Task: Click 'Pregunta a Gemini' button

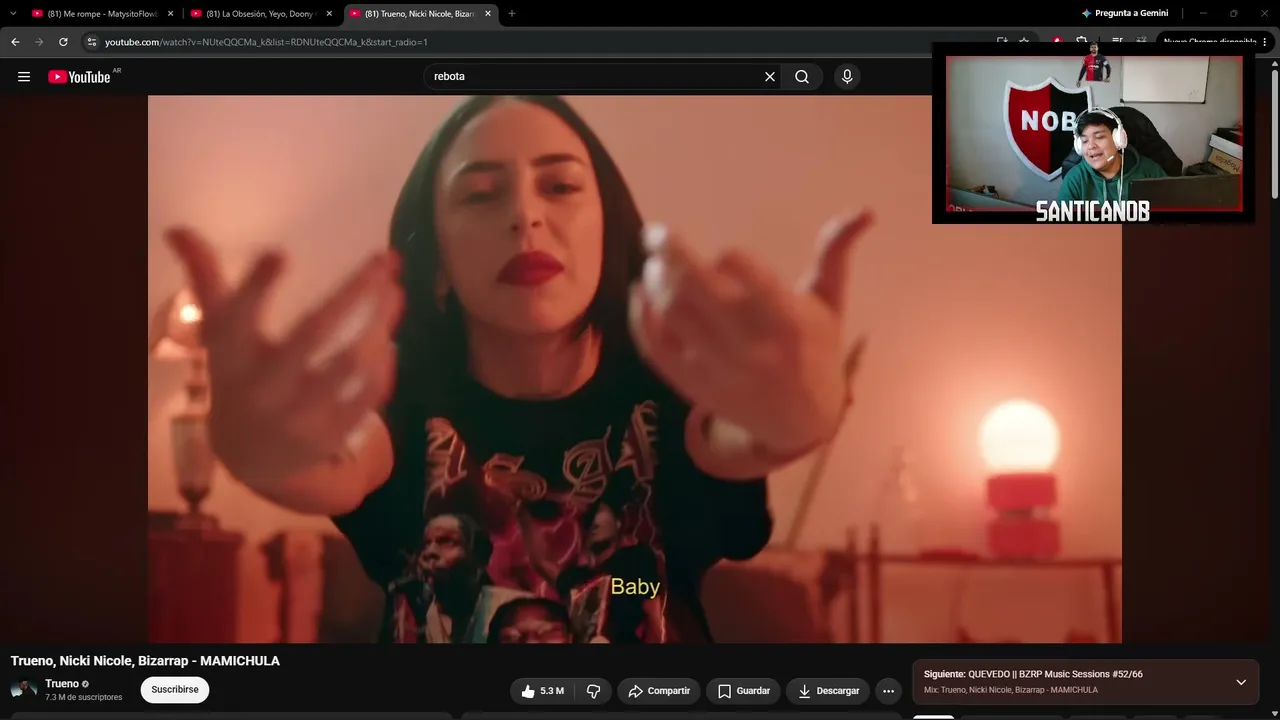Action: 1125,14
